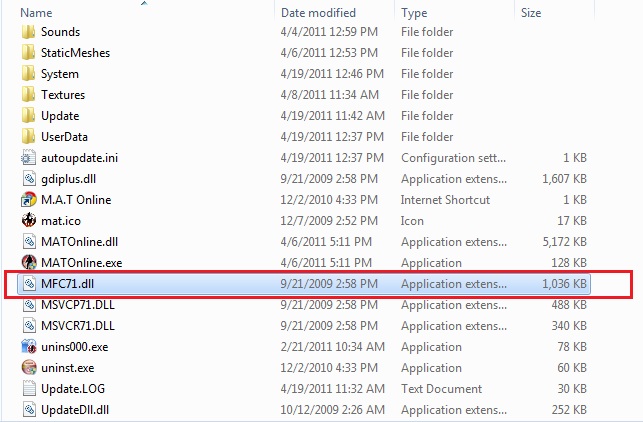
Task: Select the Textures folder name
Action: pos(63,95)
